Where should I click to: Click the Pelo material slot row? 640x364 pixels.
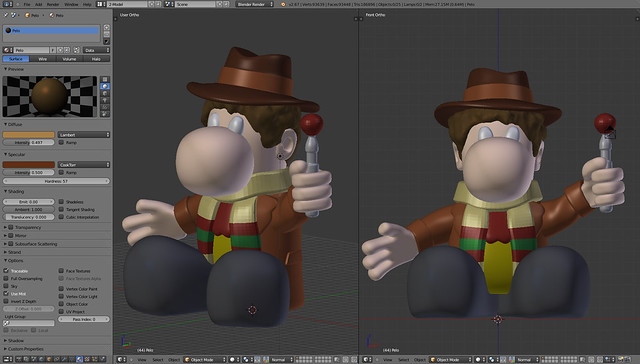(x=51, y=30)
